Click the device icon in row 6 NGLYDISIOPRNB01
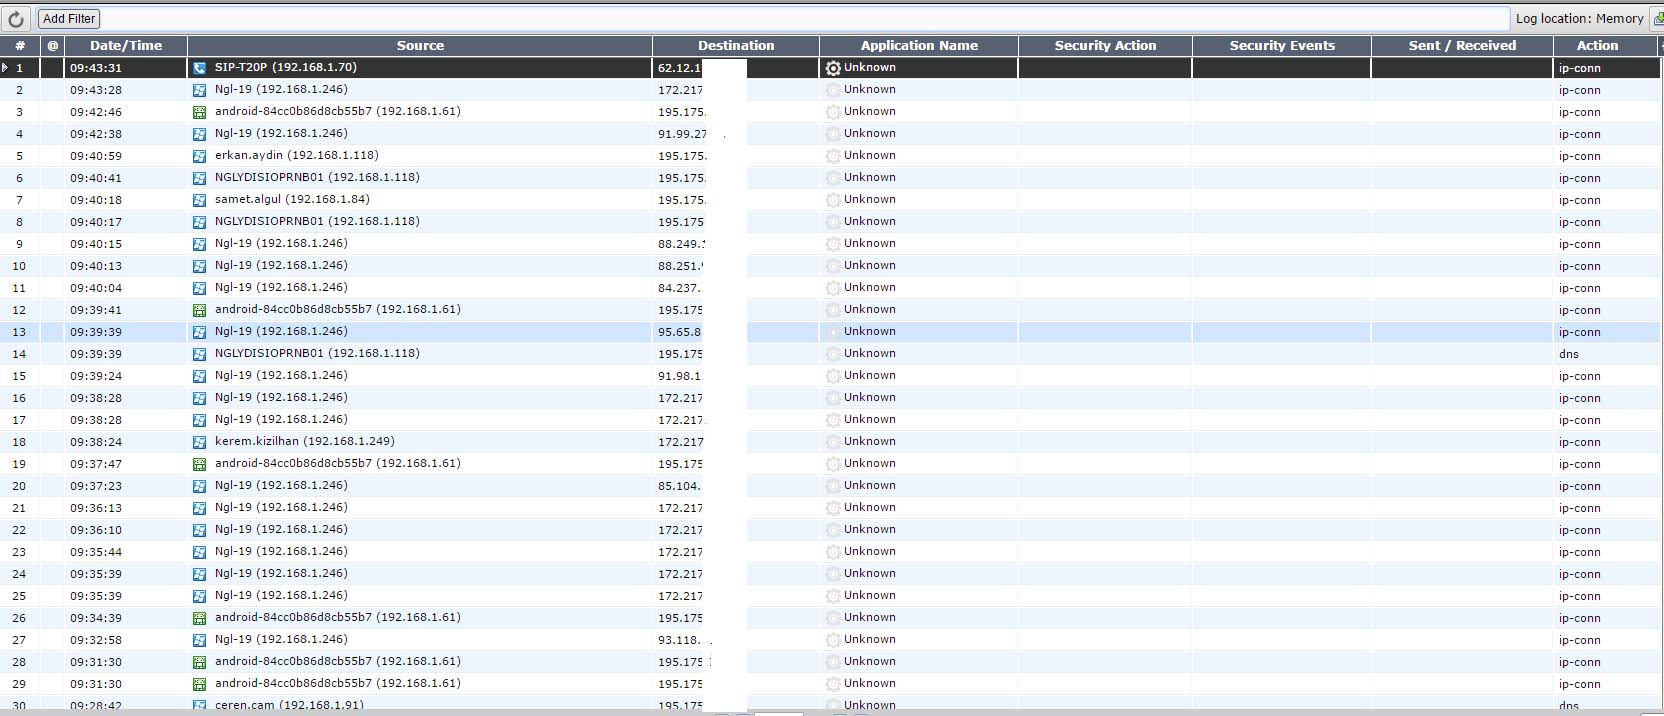Viewport: 1664px width, 716px height. (199, 178)
